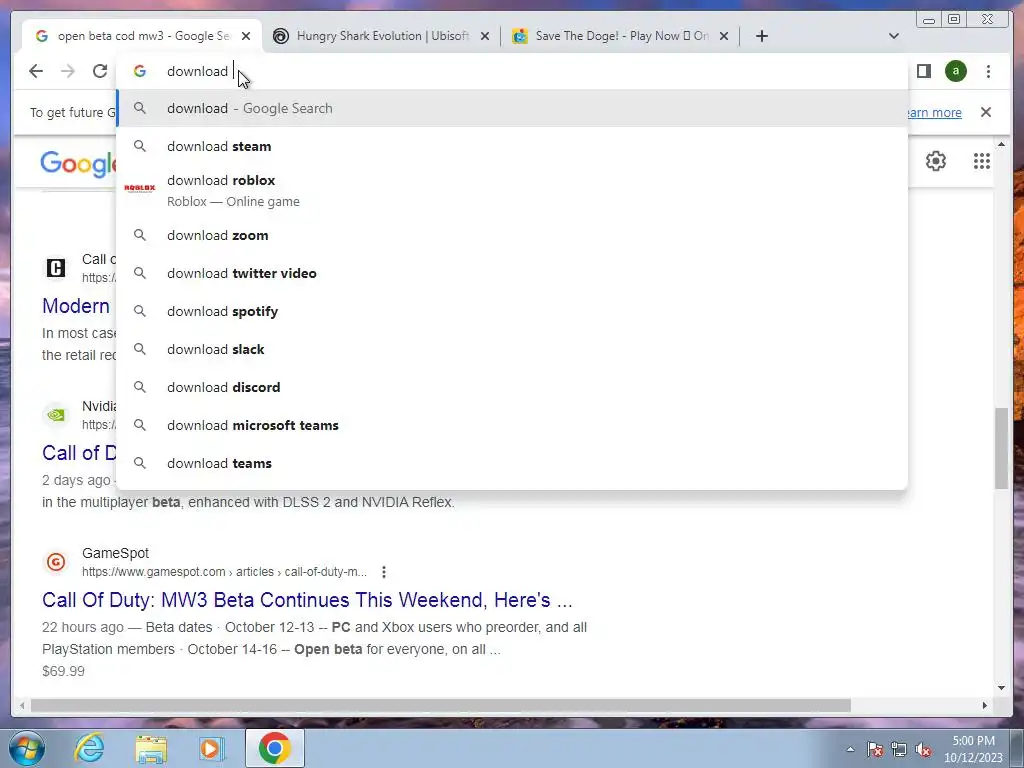
Task: Choose download microsoft teams suggestion
Action: (512, 424)
